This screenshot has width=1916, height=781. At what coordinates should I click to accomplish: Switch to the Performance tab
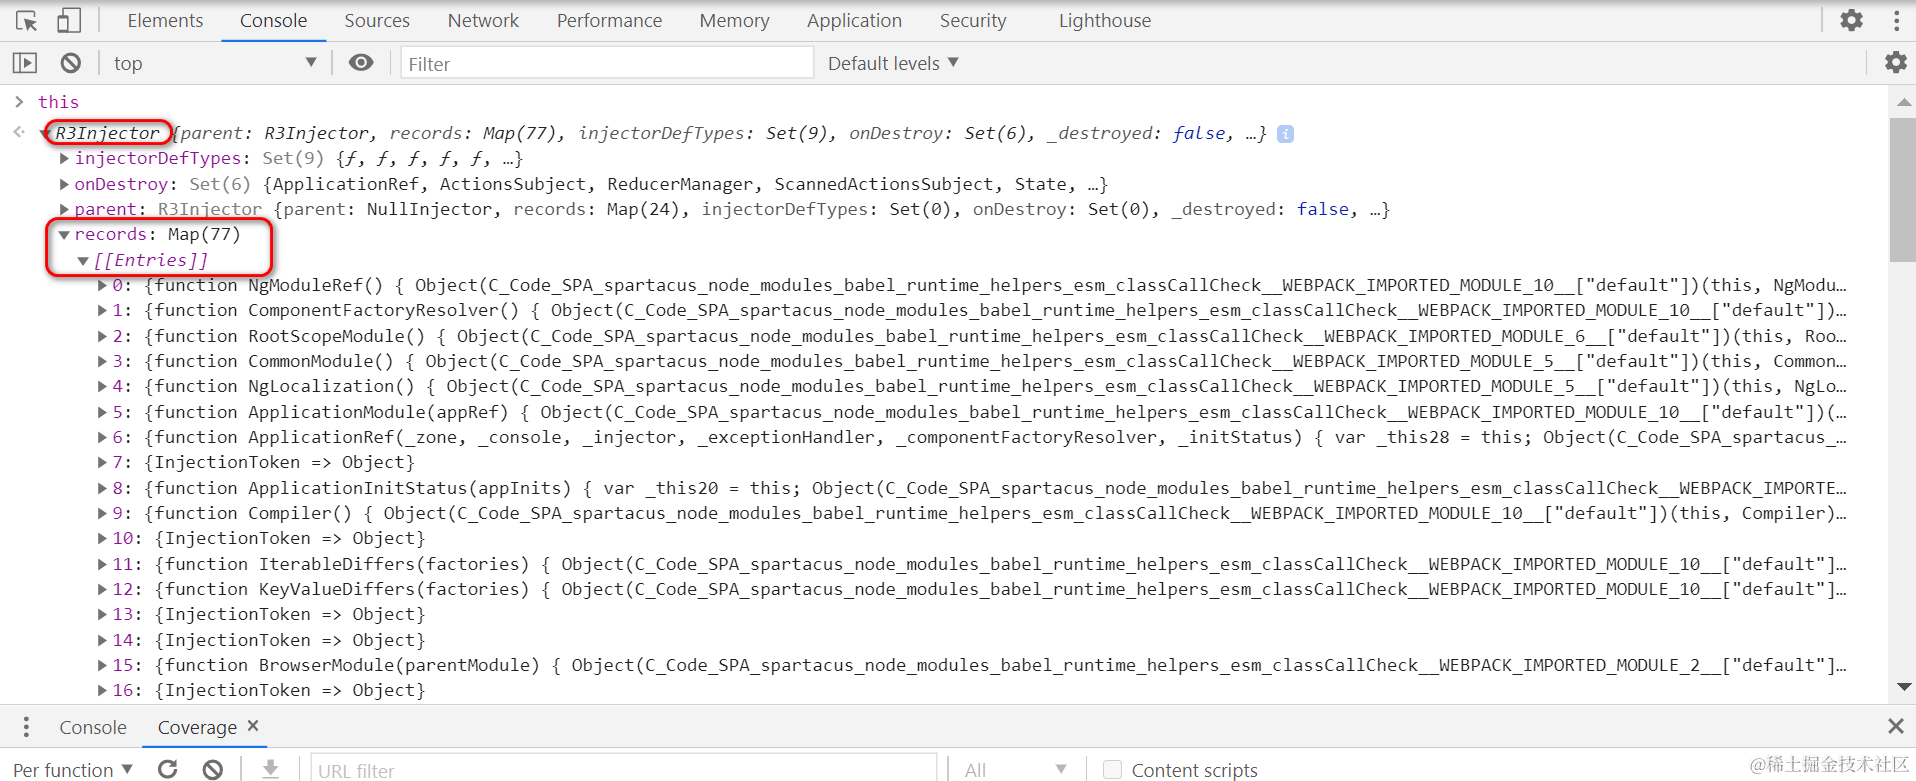click(x=609, y=20)
